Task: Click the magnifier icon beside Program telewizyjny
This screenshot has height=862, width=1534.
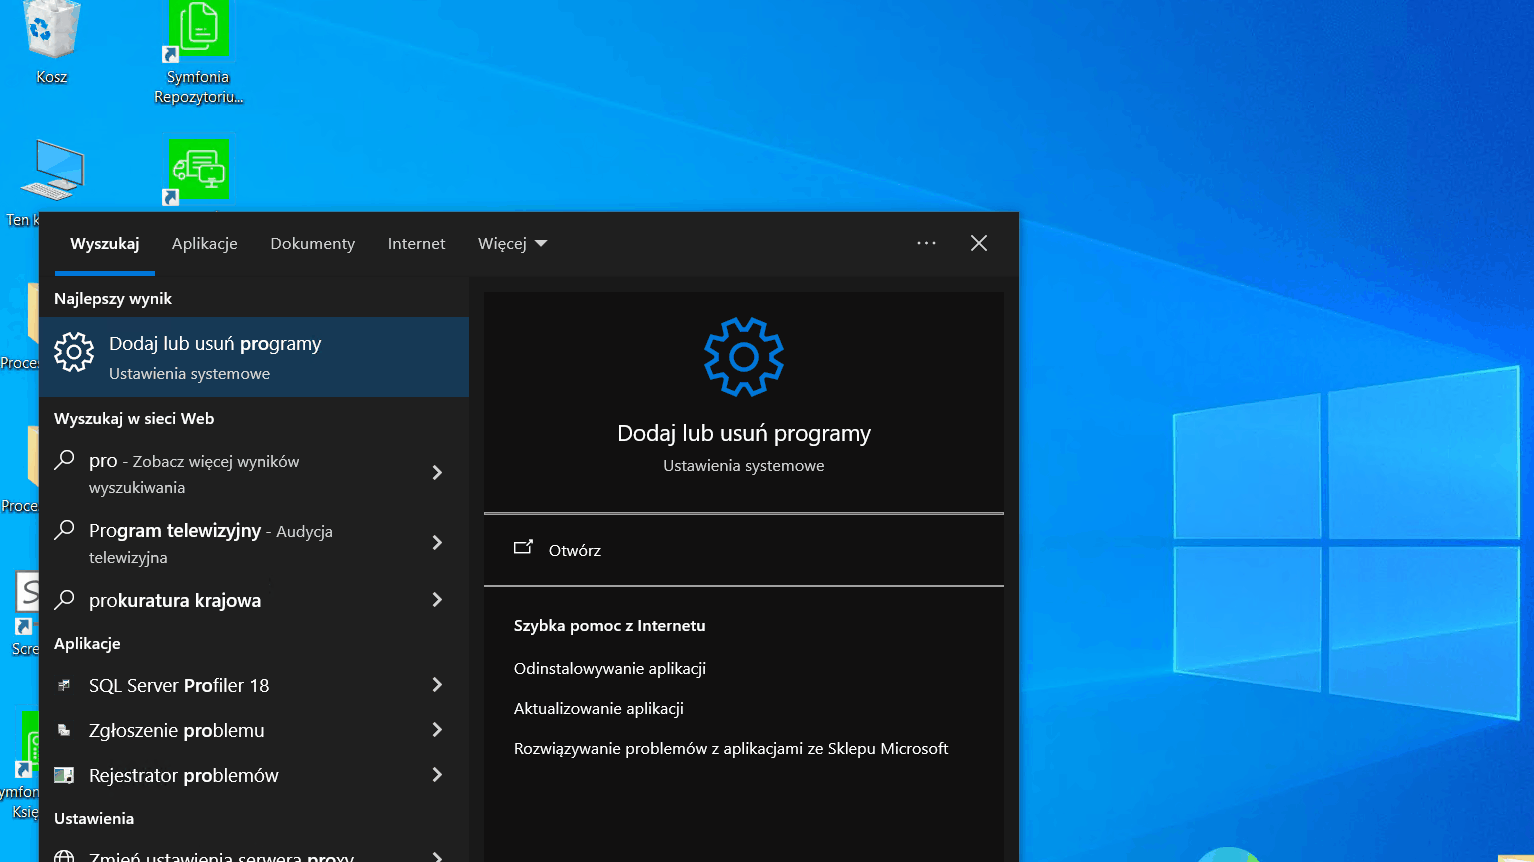Action: pos(65,530)
